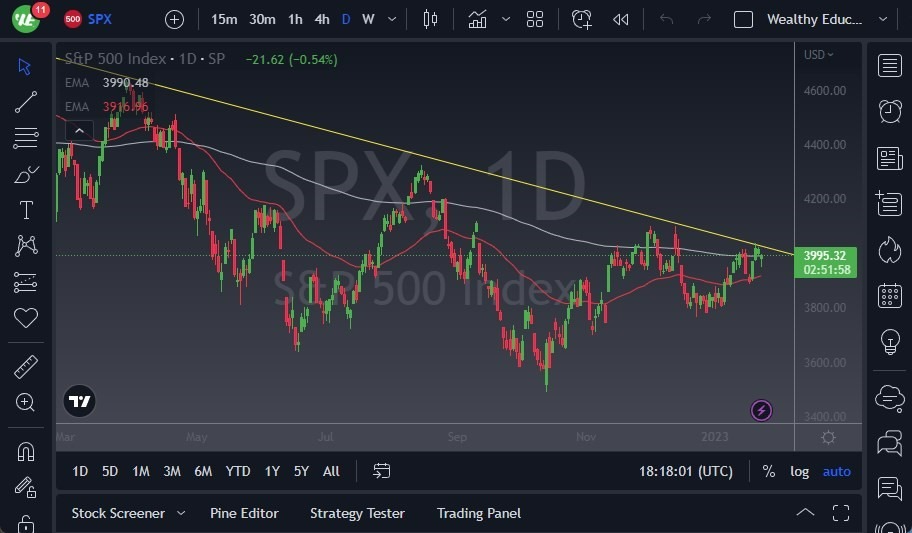912x533 pixels.
Task: Set the date range to 1D
Action: point(80,471)
